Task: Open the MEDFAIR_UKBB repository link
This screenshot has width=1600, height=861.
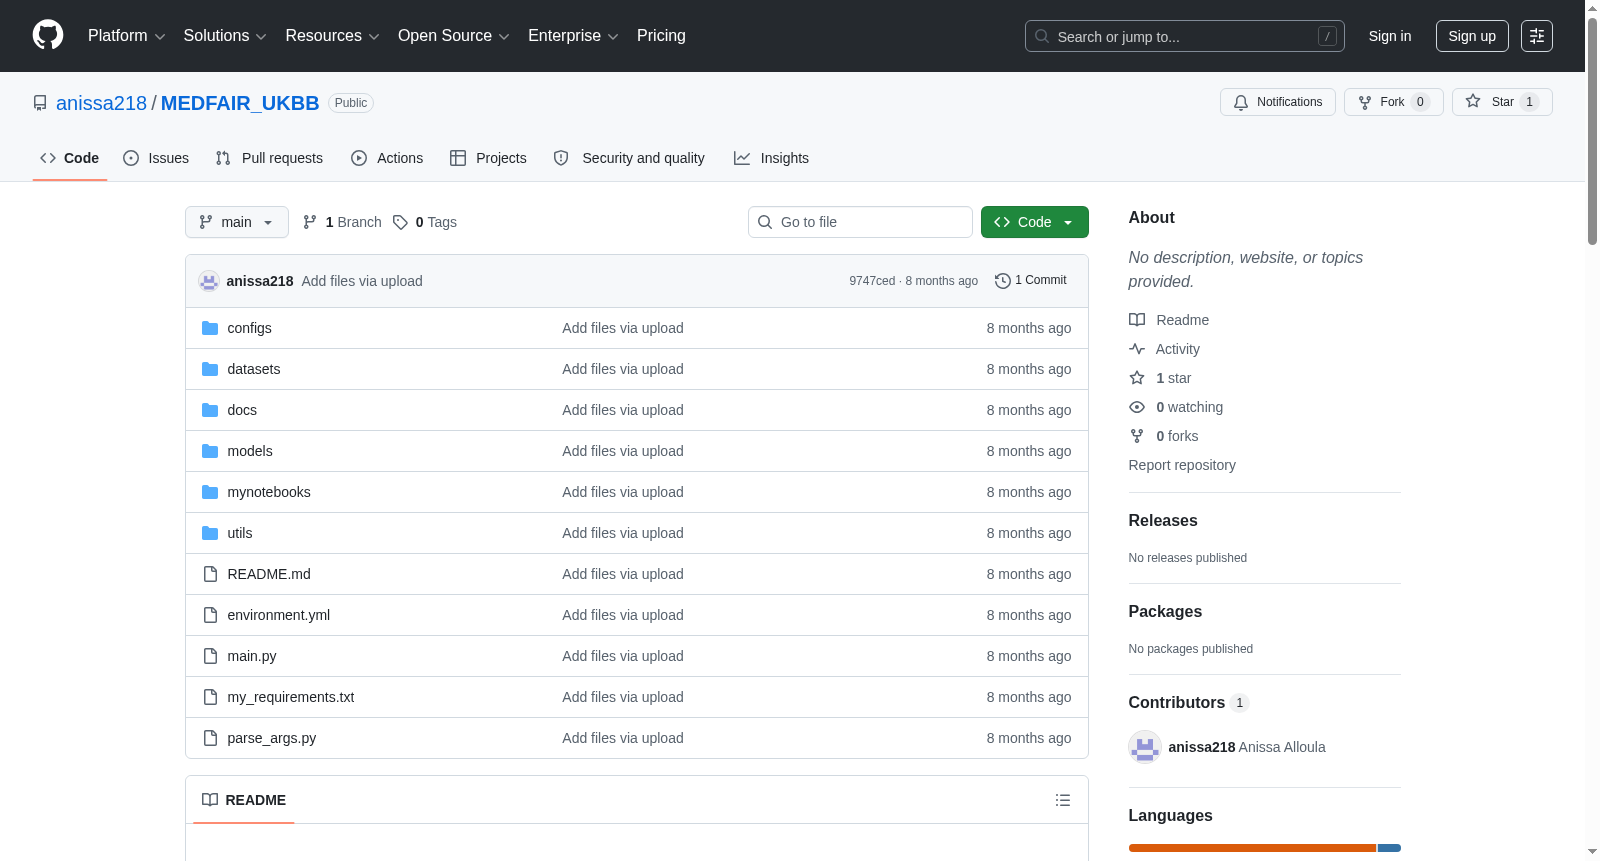Action: [240, 103]
